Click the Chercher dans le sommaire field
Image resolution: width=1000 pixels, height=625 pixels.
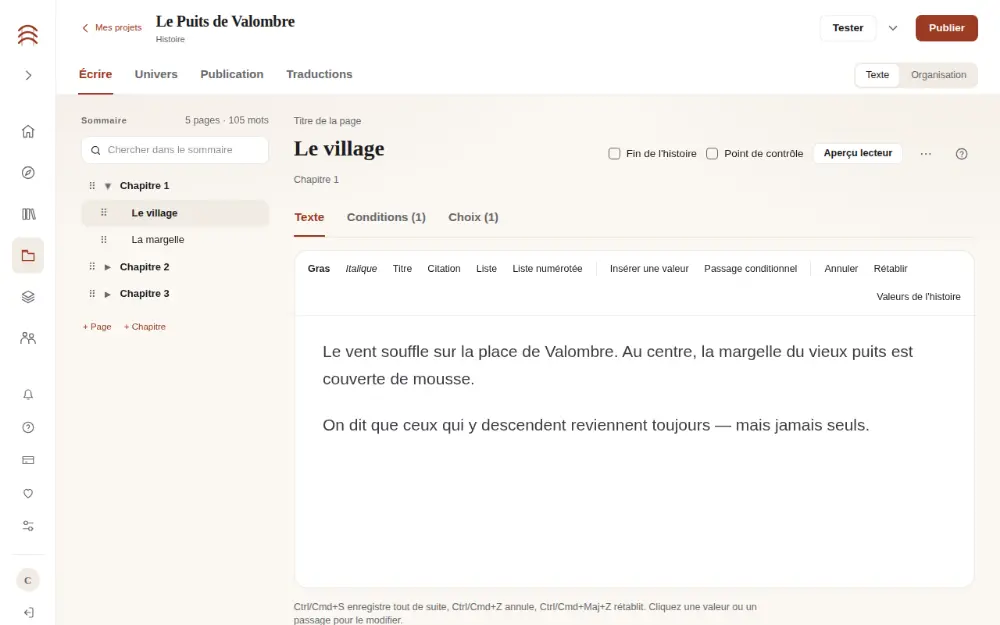[175, 150]
